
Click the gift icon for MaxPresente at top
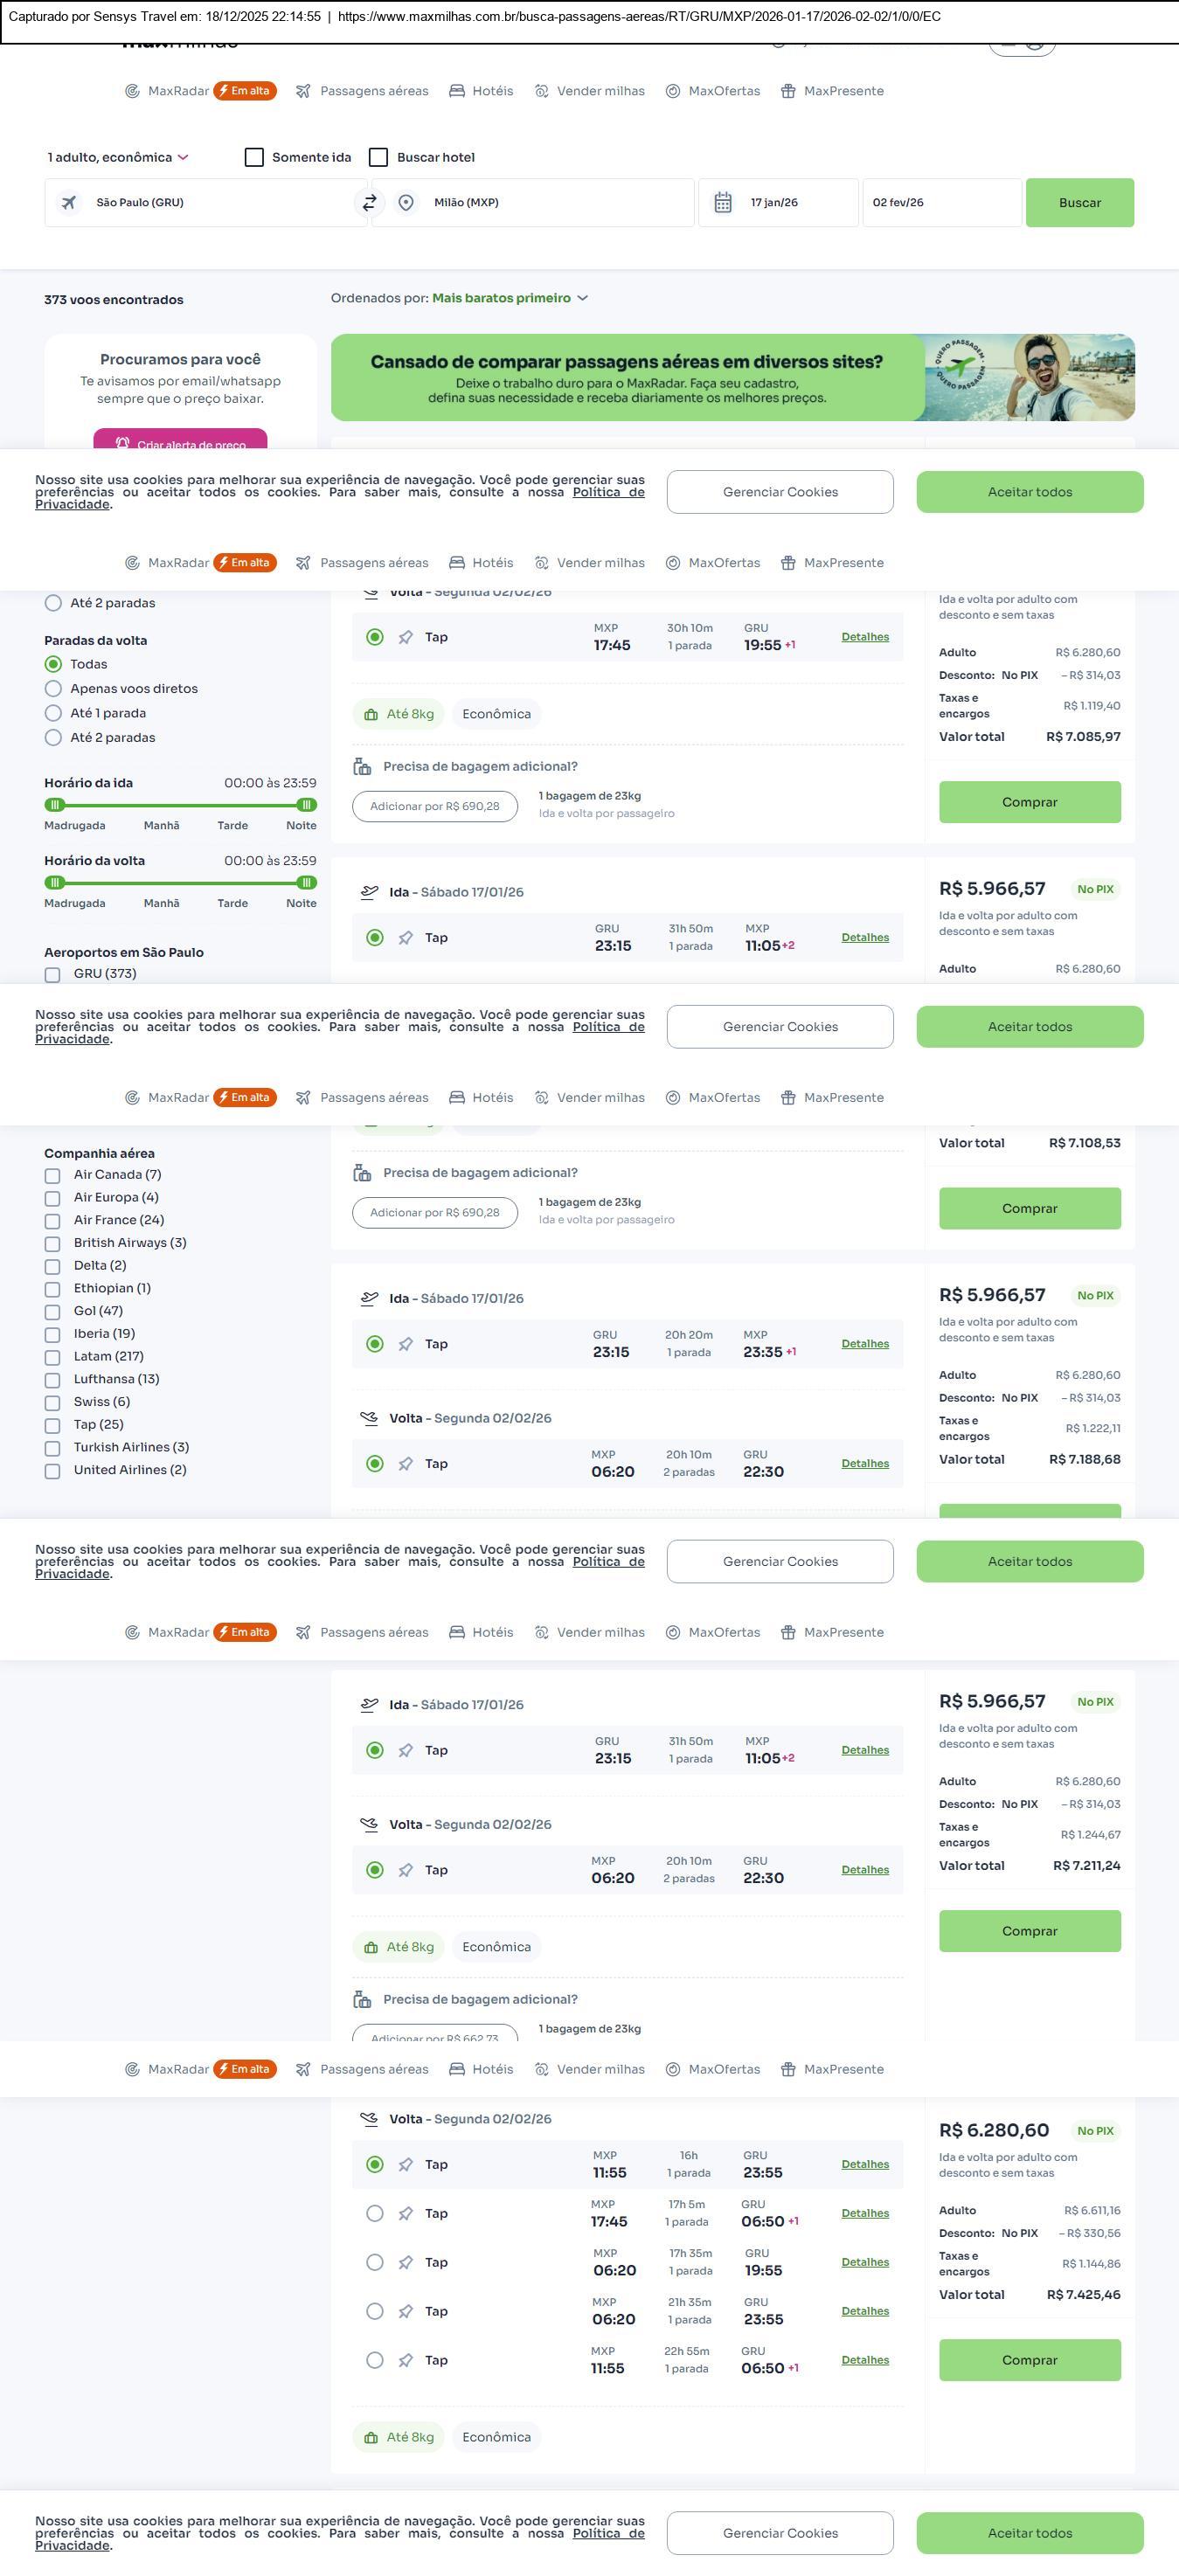point(788,91)
